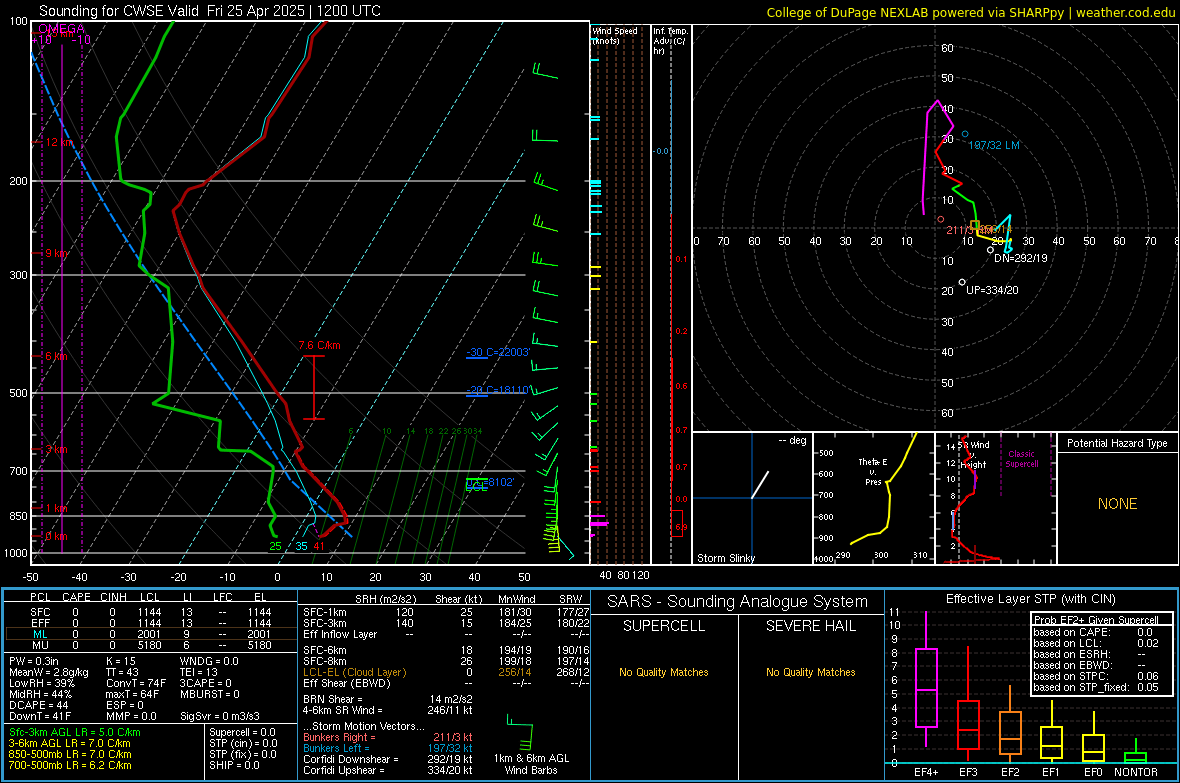The height and width of the screenshot is (783, 1180).
Task: Click the Prob EF2+ Given Supercell header
Action: (1096, 620)
